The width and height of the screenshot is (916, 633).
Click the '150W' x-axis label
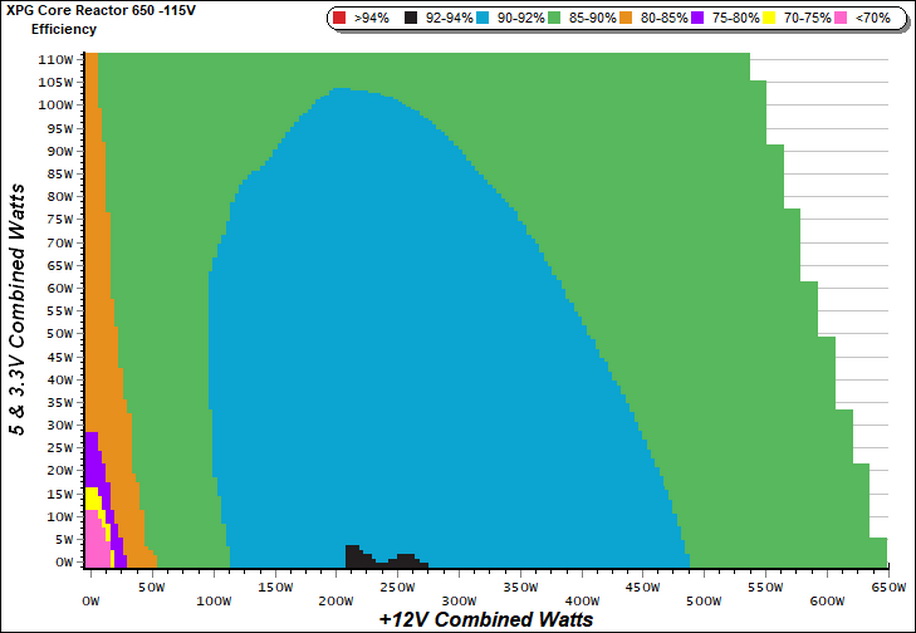(275, 587)
